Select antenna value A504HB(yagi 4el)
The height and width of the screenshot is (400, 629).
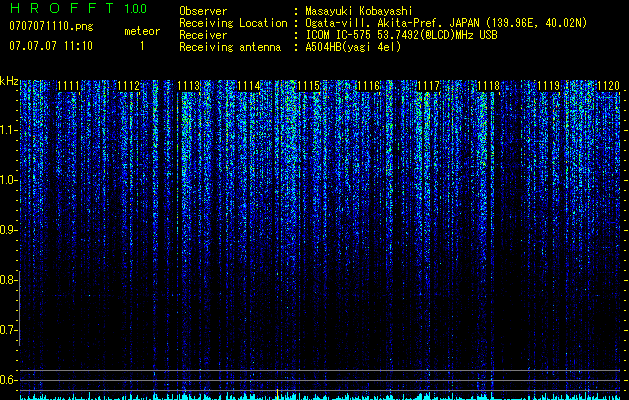coord(353,47)
